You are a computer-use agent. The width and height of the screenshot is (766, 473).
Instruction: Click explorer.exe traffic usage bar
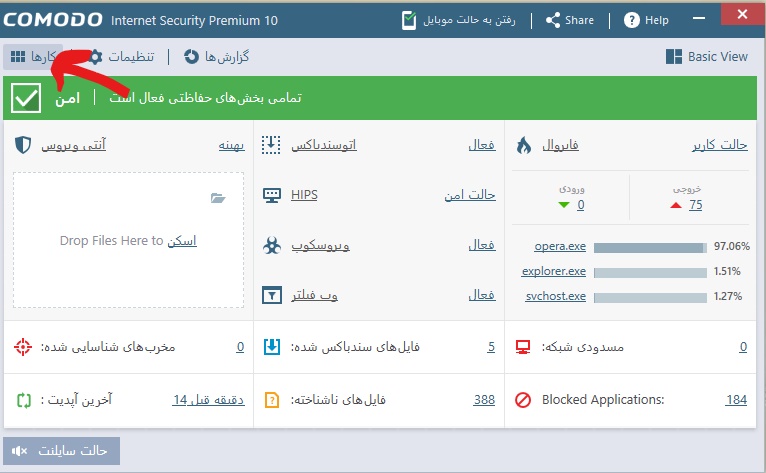coord(650,273)
